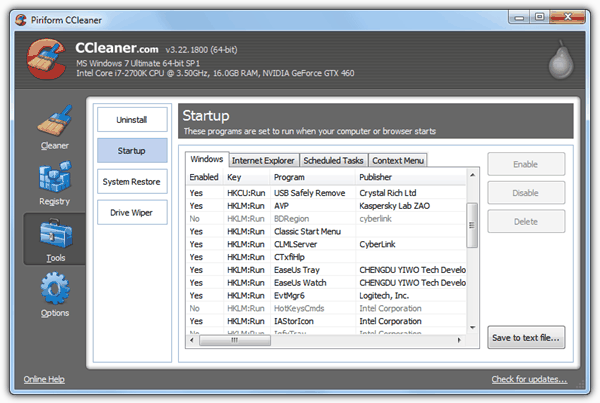Image resolution: width=600 pixels, height=403 pixels.
Task: Click the Delete button
Action: pos(526,222)
